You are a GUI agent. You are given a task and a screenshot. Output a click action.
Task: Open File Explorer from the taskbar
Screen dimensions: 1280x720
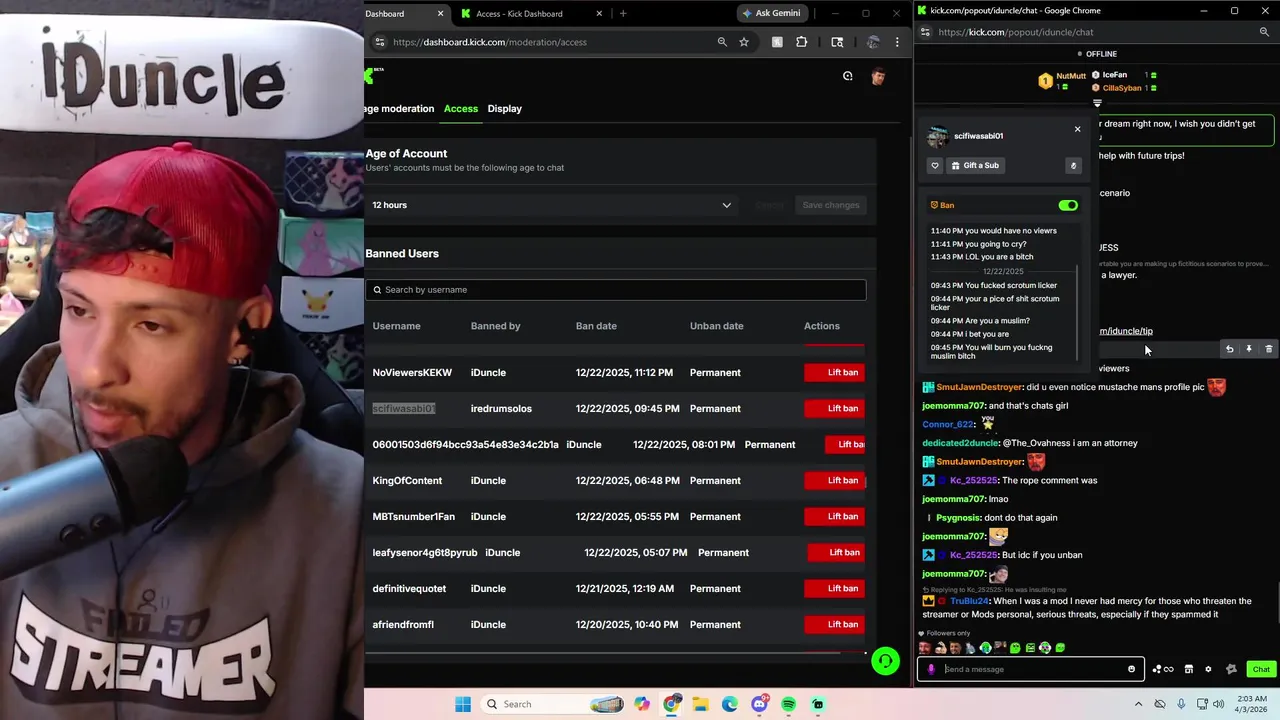701,704
